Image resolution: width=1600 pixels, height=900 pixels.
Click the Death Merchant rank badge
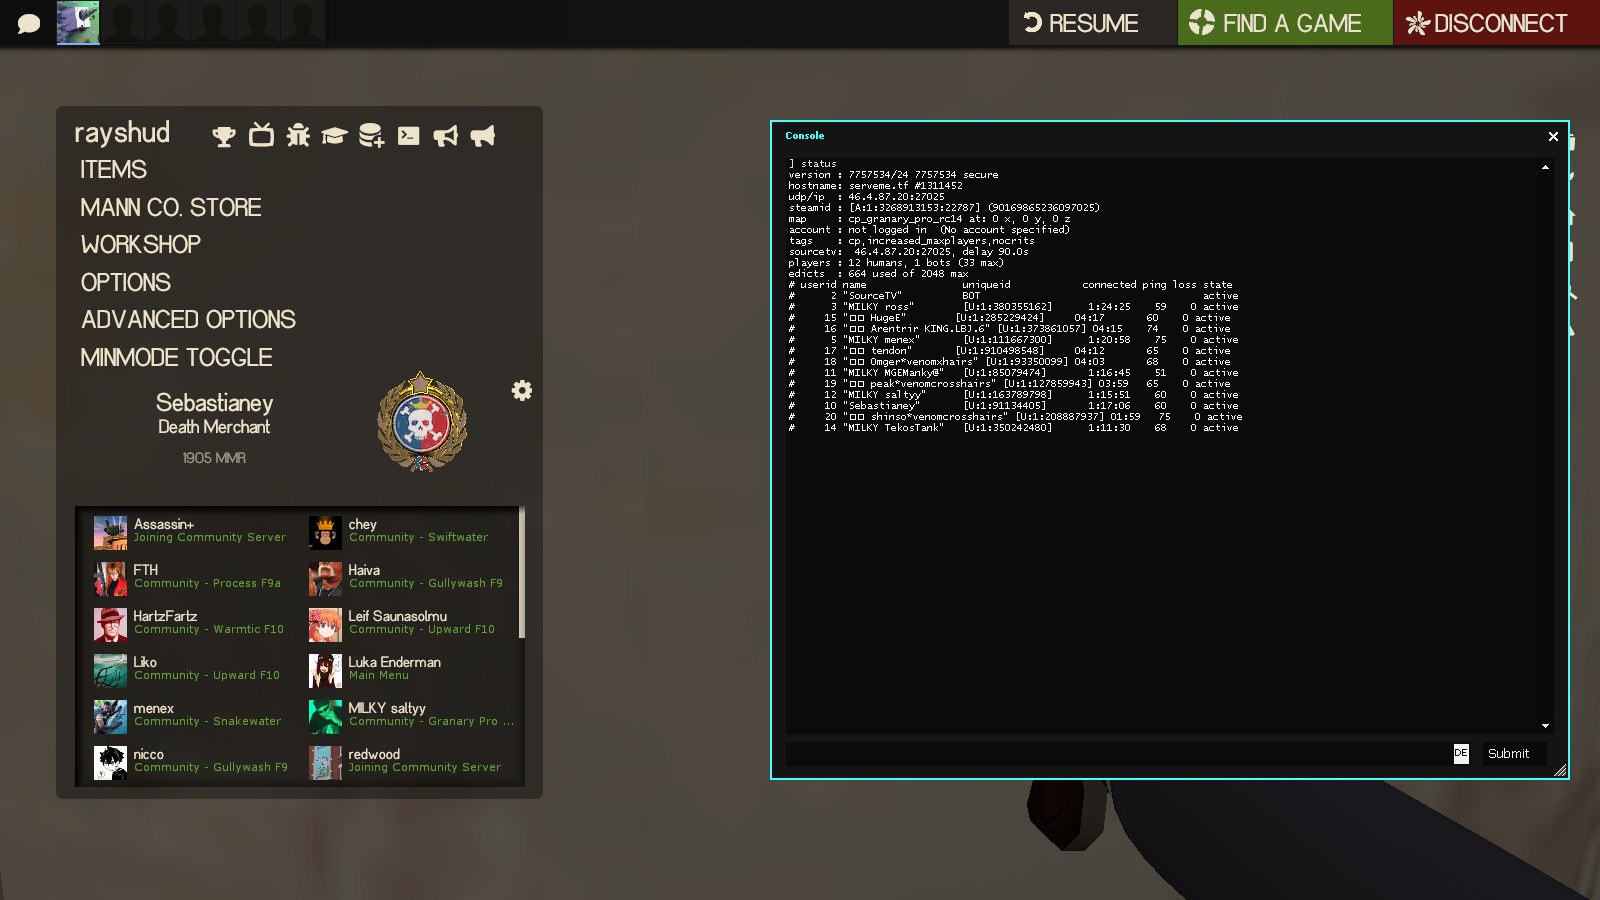coord(421,422)
